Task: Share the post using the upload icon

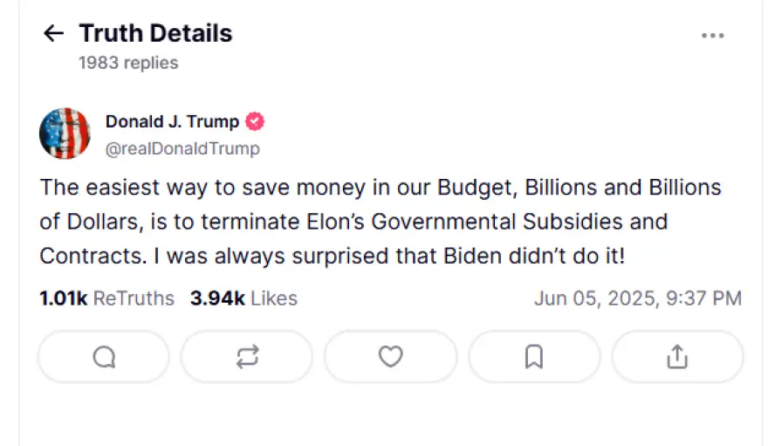Action: (x=677, y=357)
